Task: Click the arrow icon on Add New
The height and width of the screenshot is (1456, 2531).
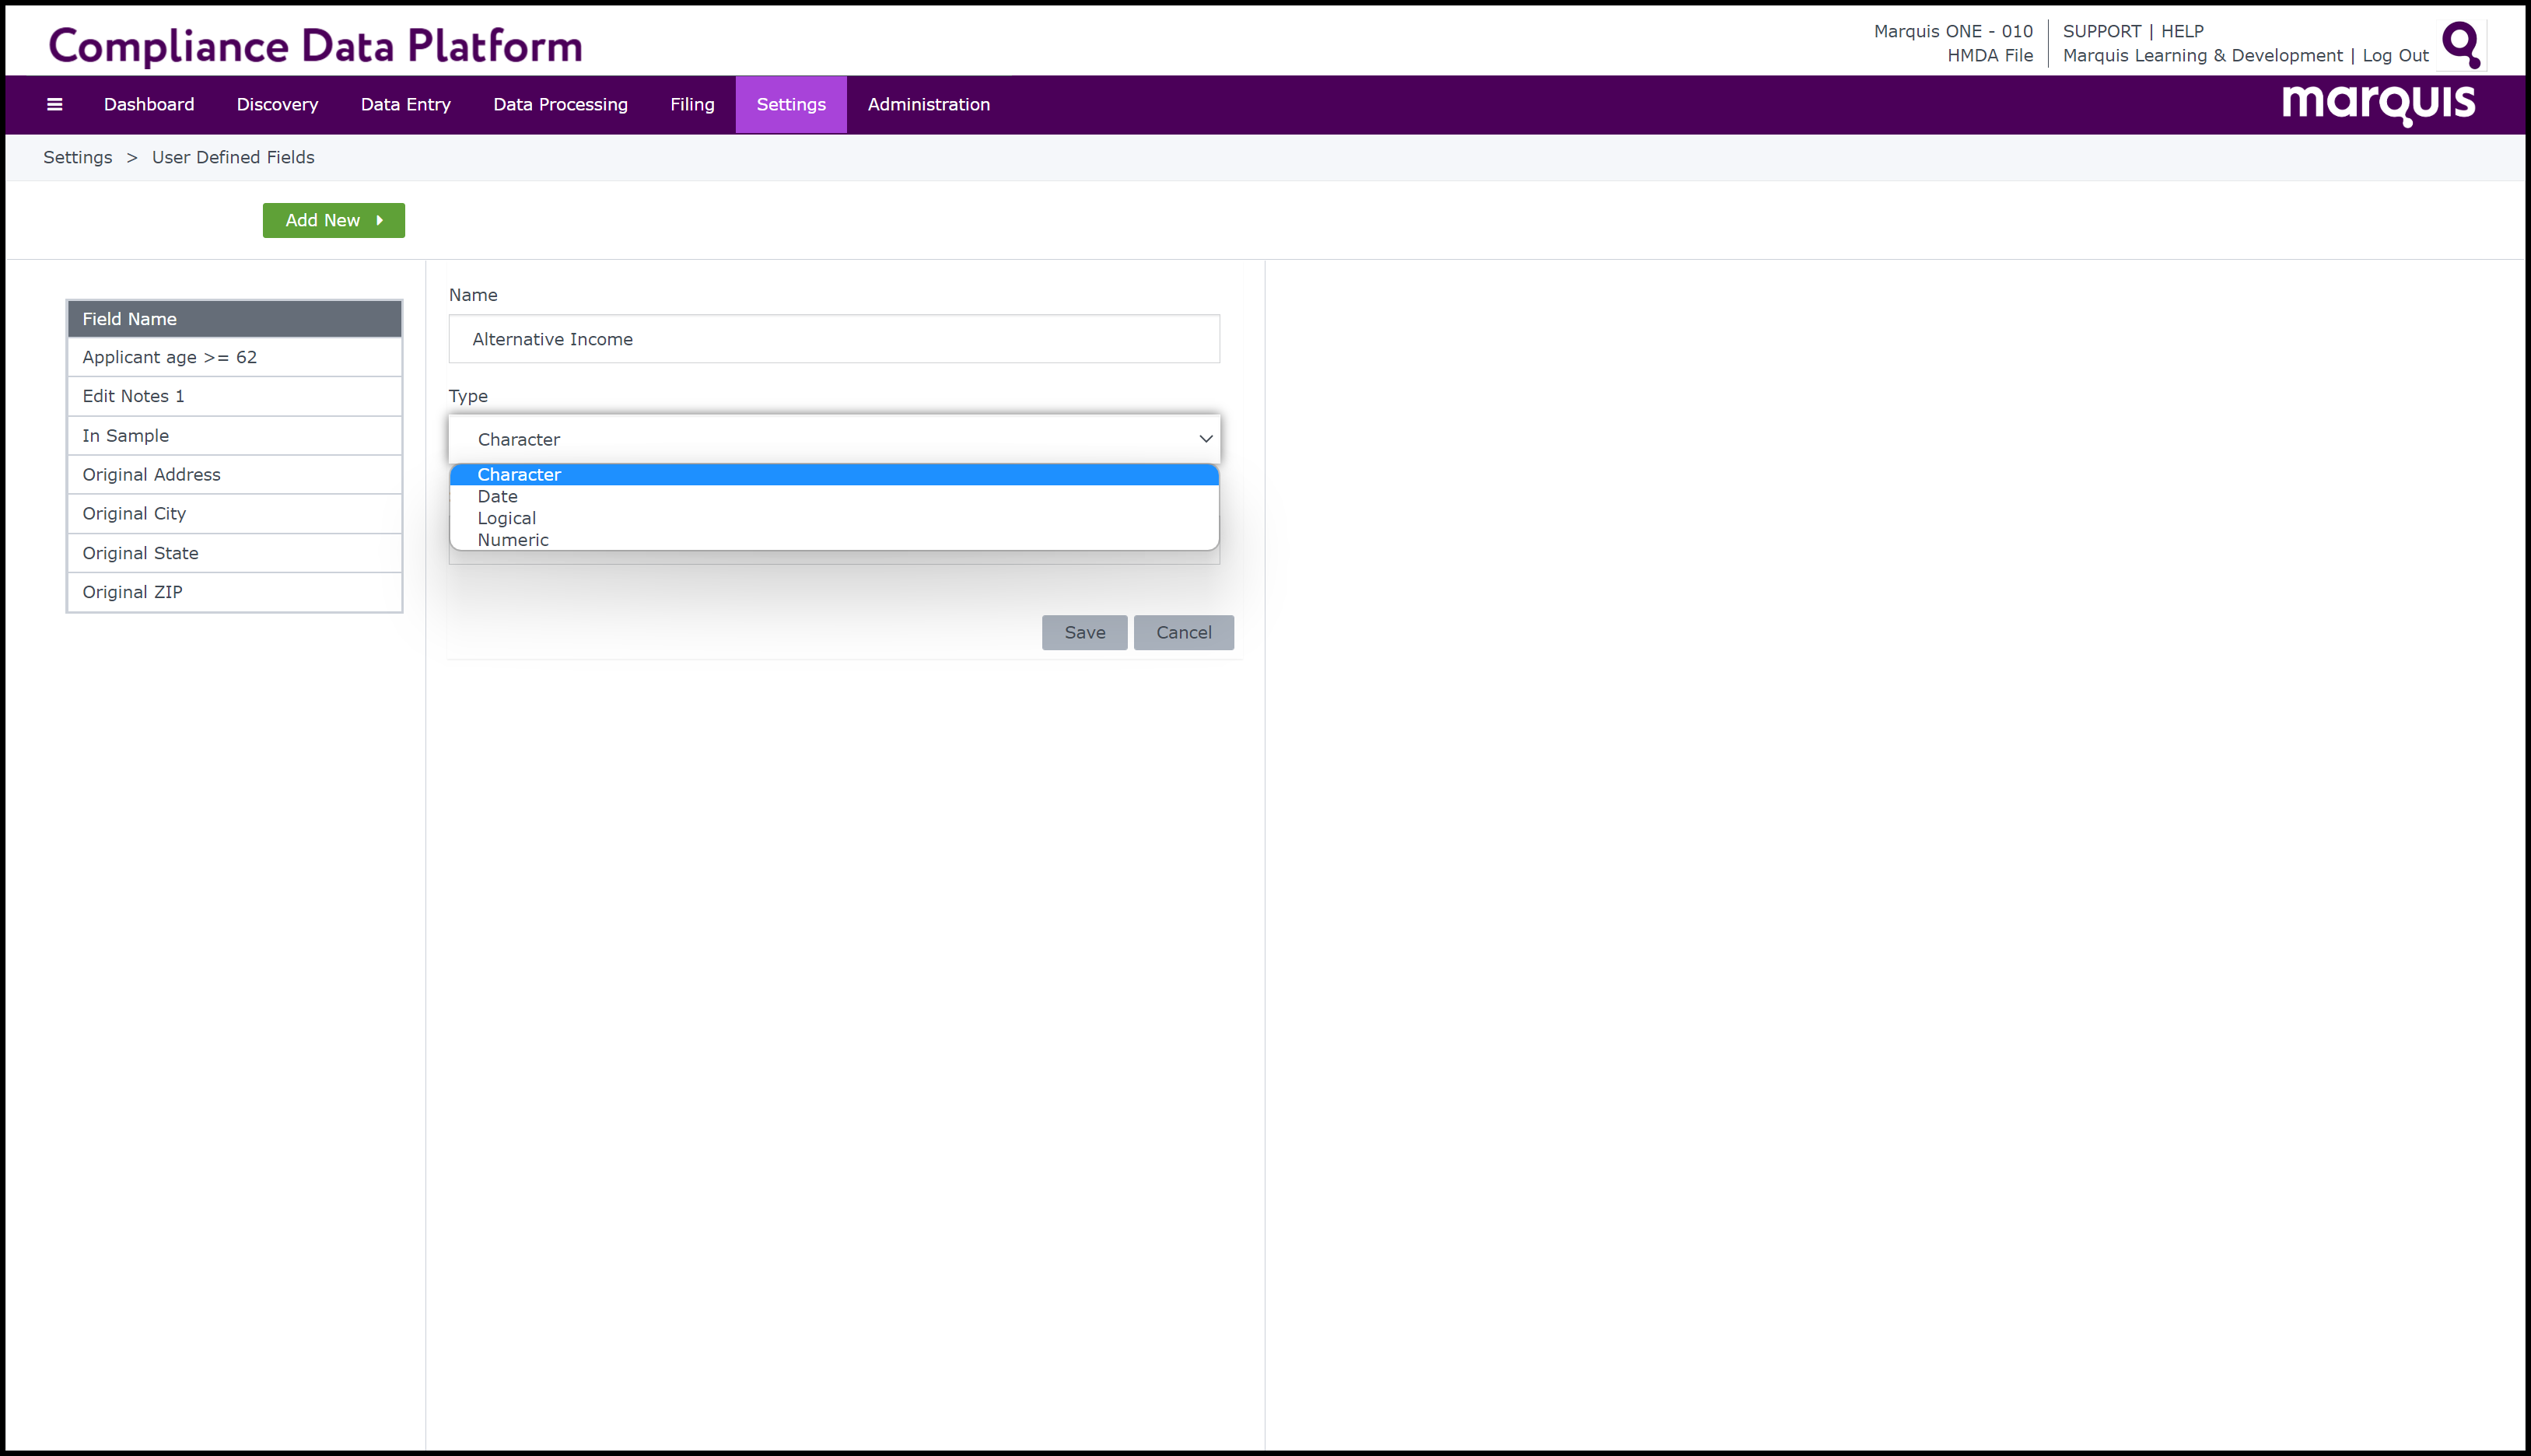Action: (x=380, y=220)
